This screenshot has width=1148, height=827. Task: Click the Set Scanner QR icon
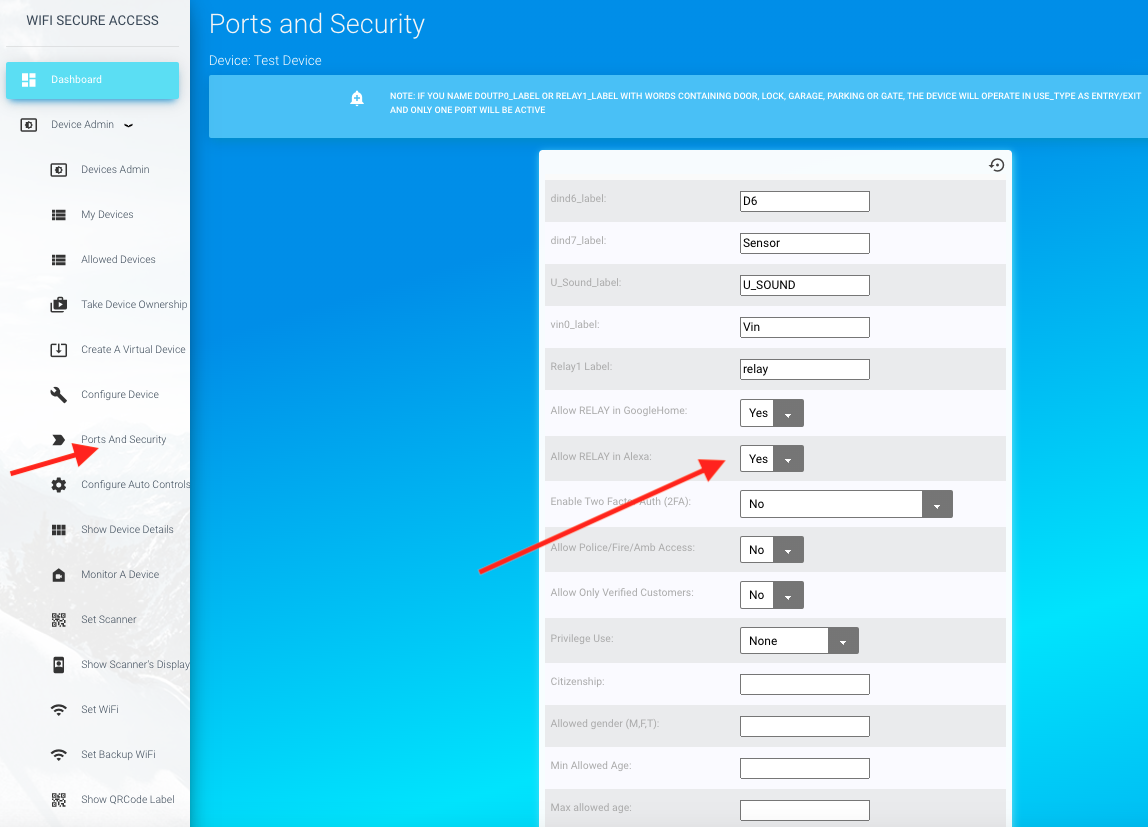point(59,620)
